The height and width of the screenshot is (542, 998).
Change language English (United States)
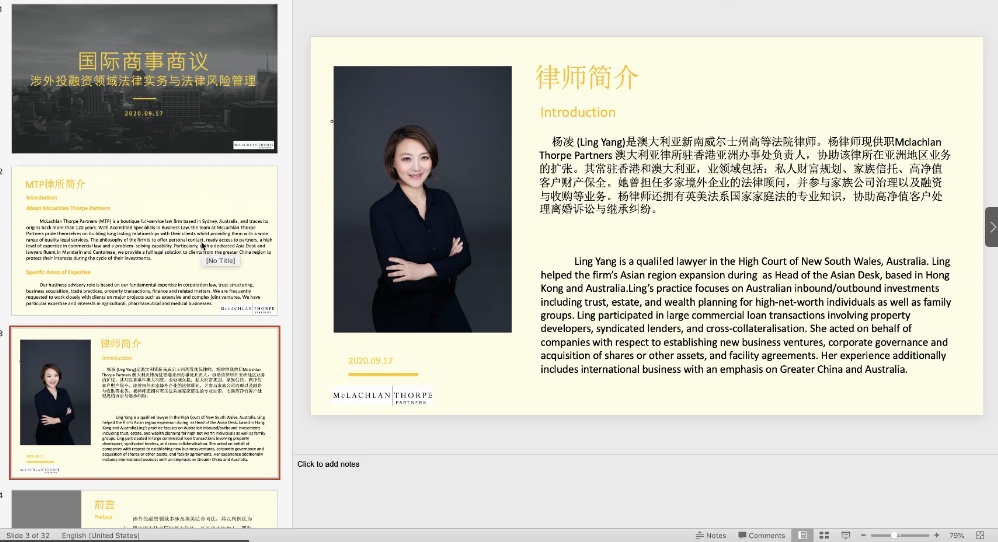pyautogui.click(x=100, y=535)
